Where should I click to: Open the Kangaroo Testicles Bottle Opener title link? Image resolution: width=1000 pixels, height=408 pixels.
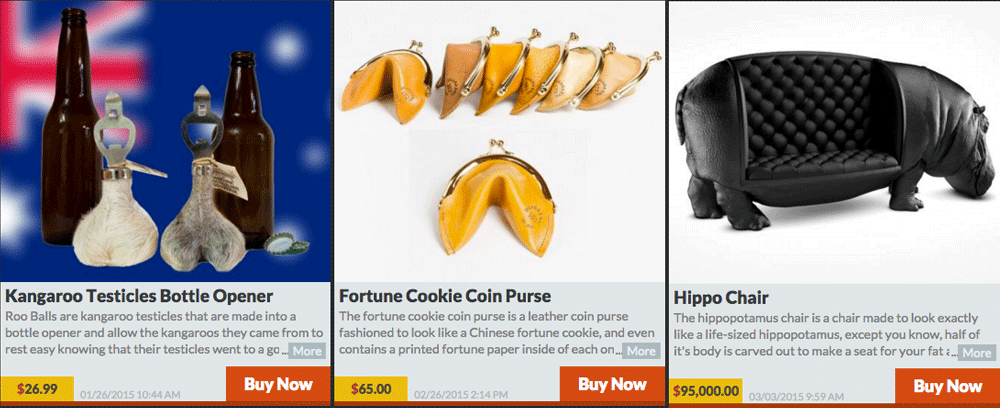point(139,296)
